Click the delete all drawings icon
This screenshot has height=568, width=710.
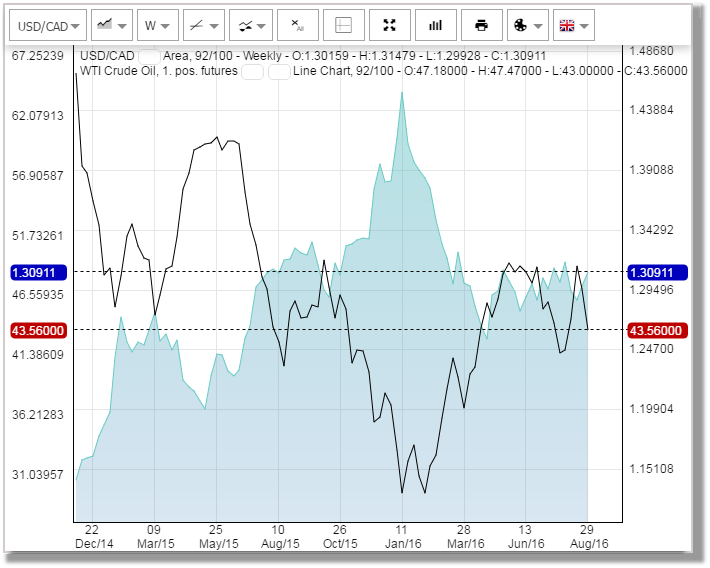[297, 25]
